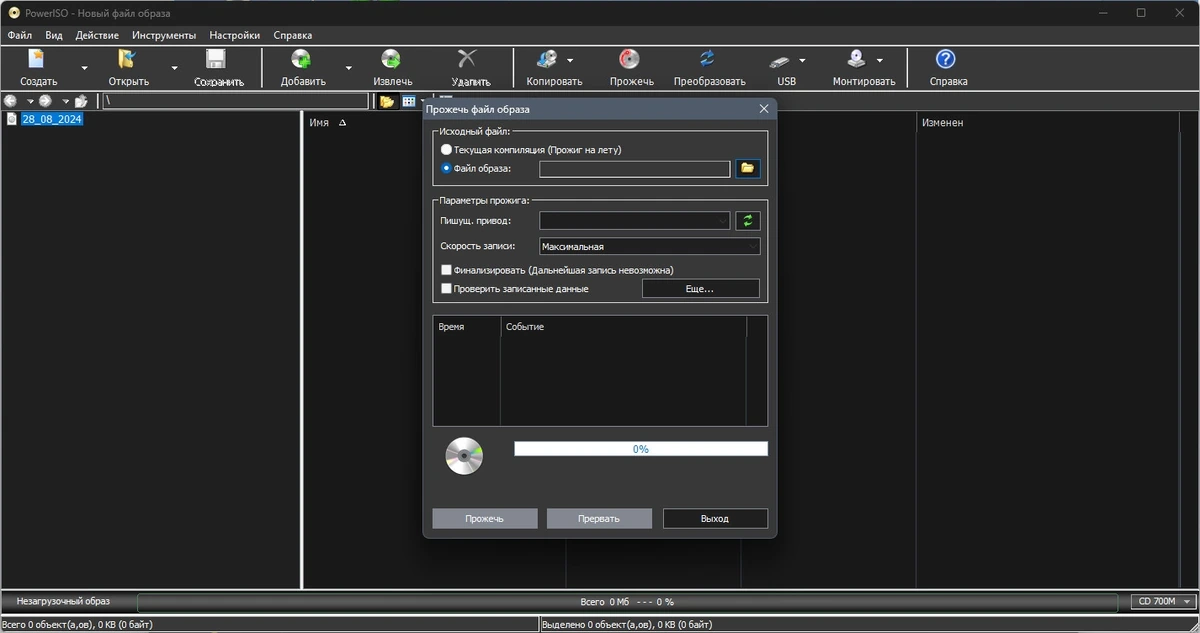Enable Проверить записанные данные checkbox
The height and width of the screenshot is (633, 1200).
[446, 289]
